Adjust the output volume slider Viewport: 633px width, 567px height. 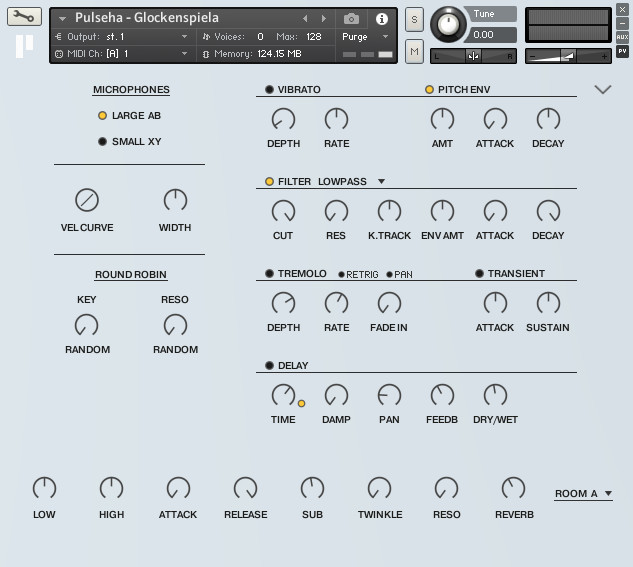(568, 56)
